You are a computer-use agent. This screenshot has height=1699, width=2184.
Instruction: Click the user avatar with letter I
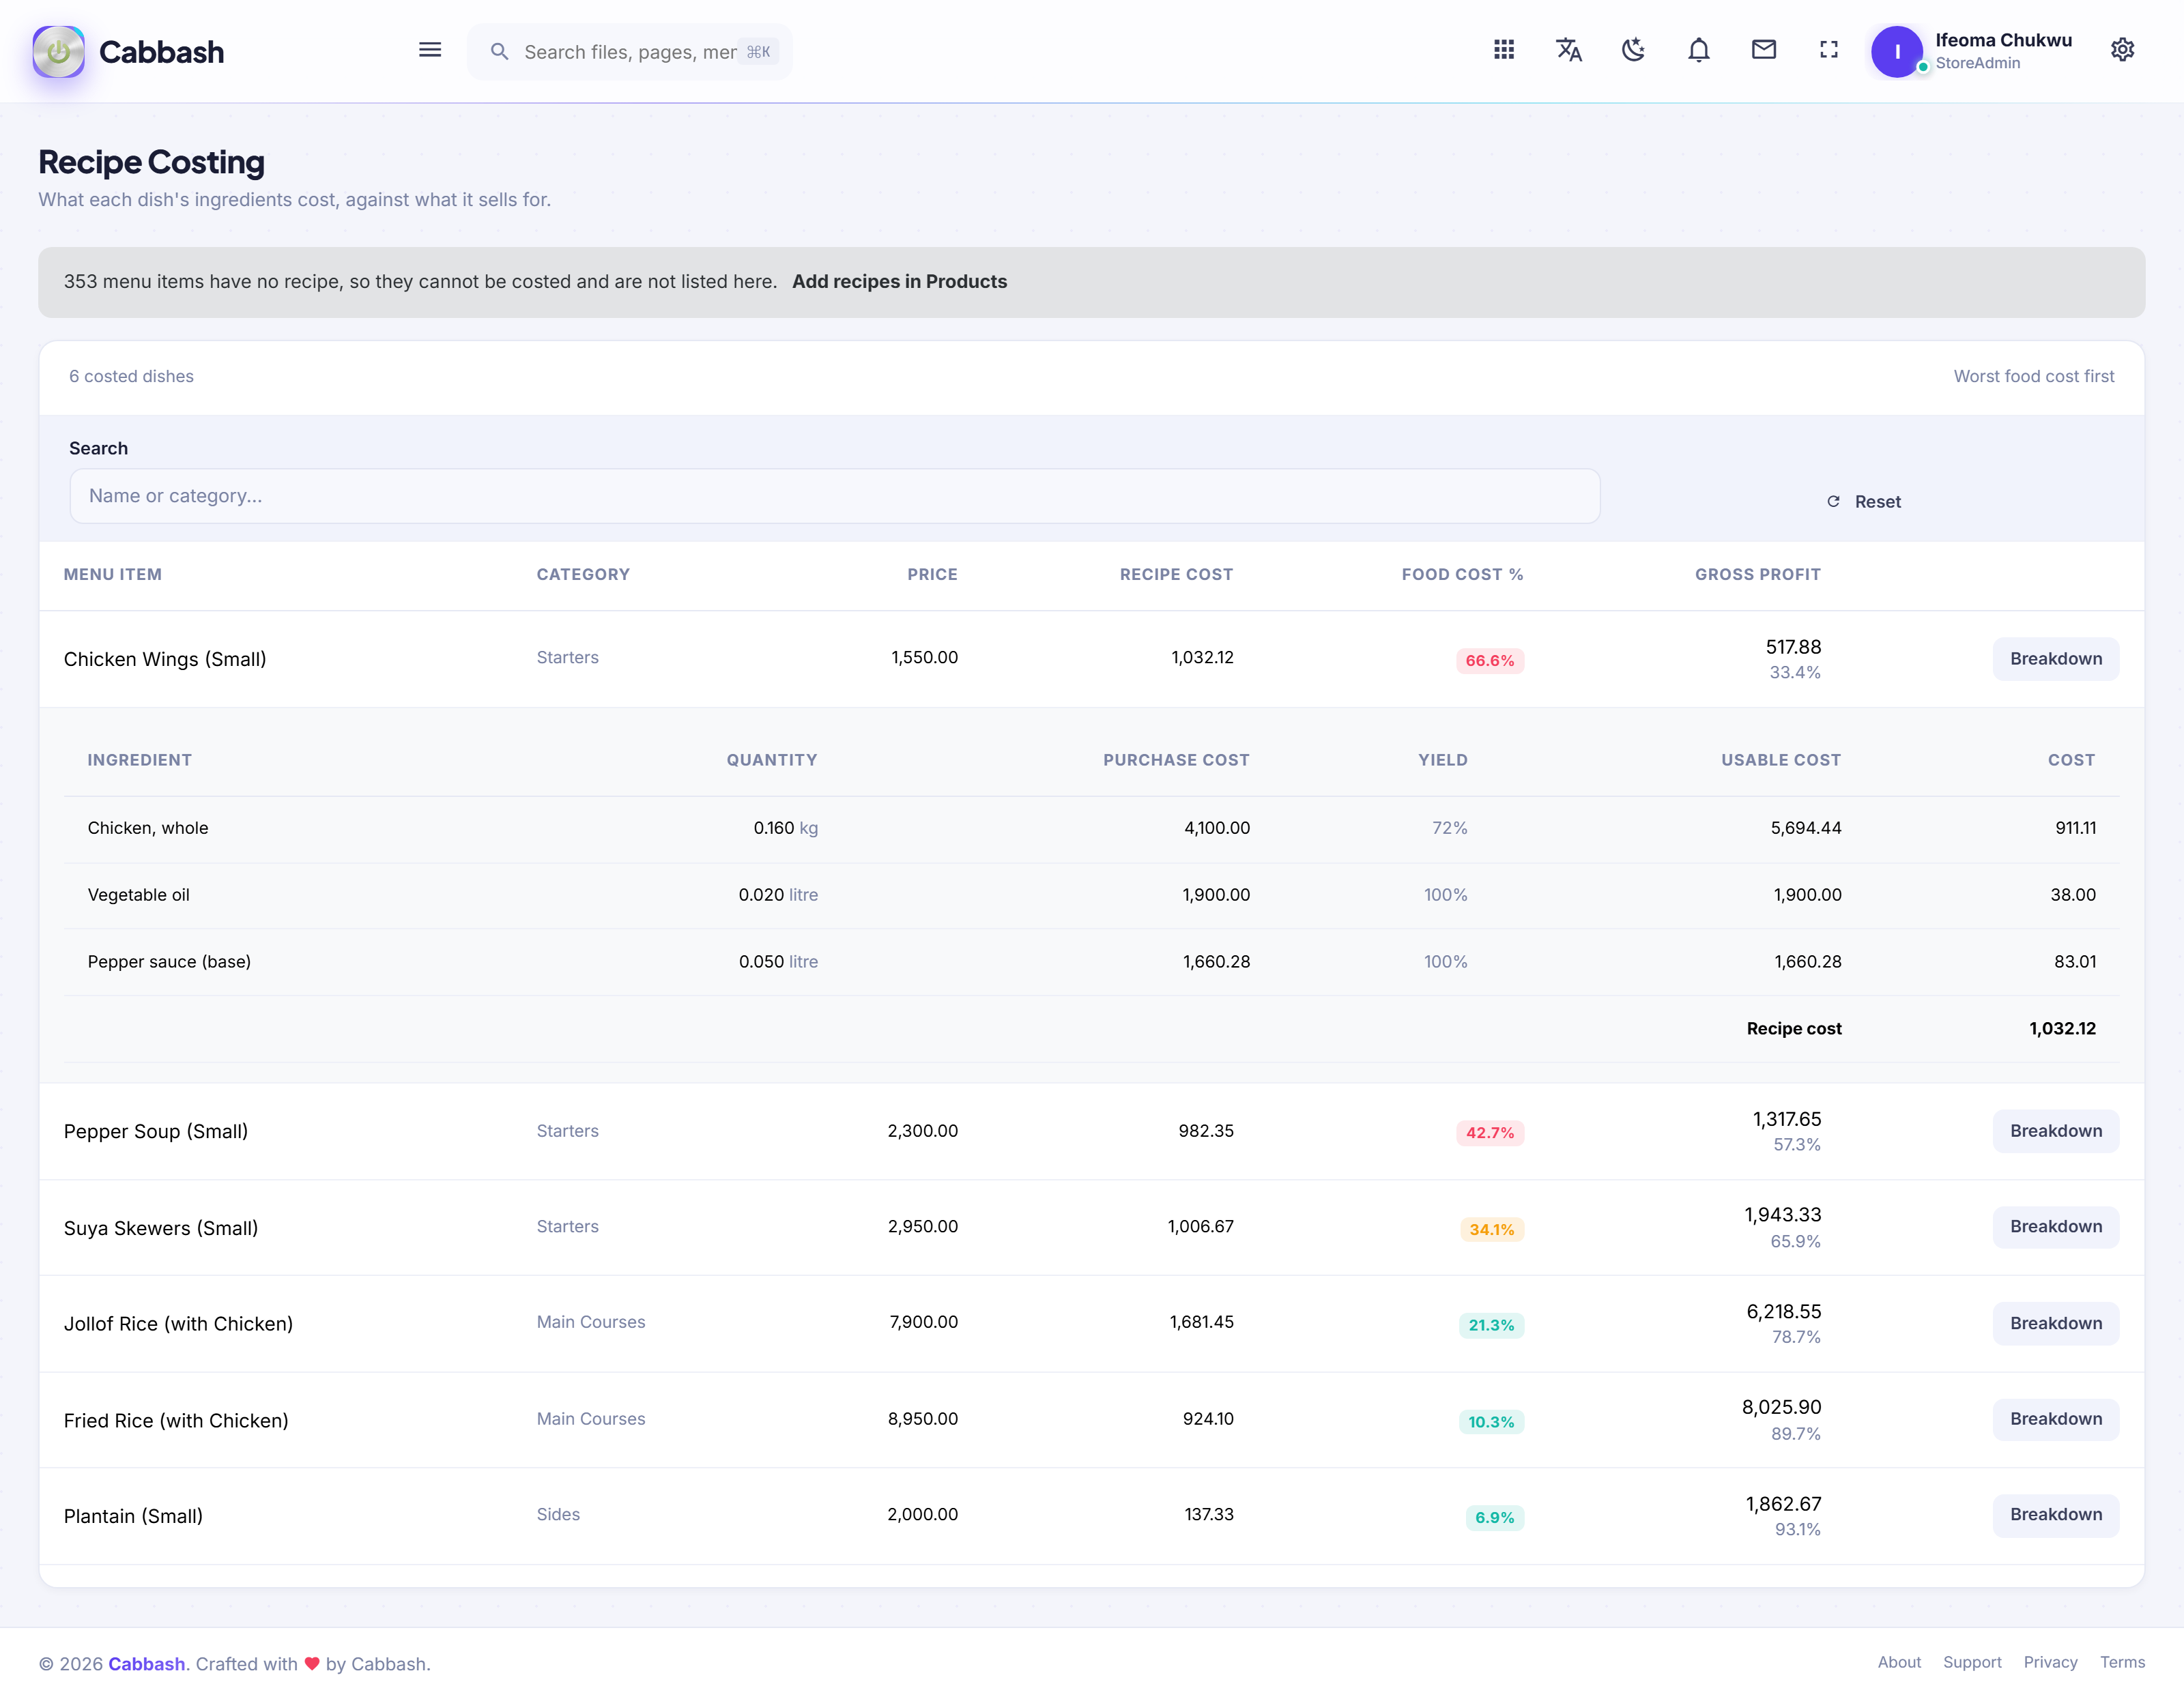click(1897, 51)
